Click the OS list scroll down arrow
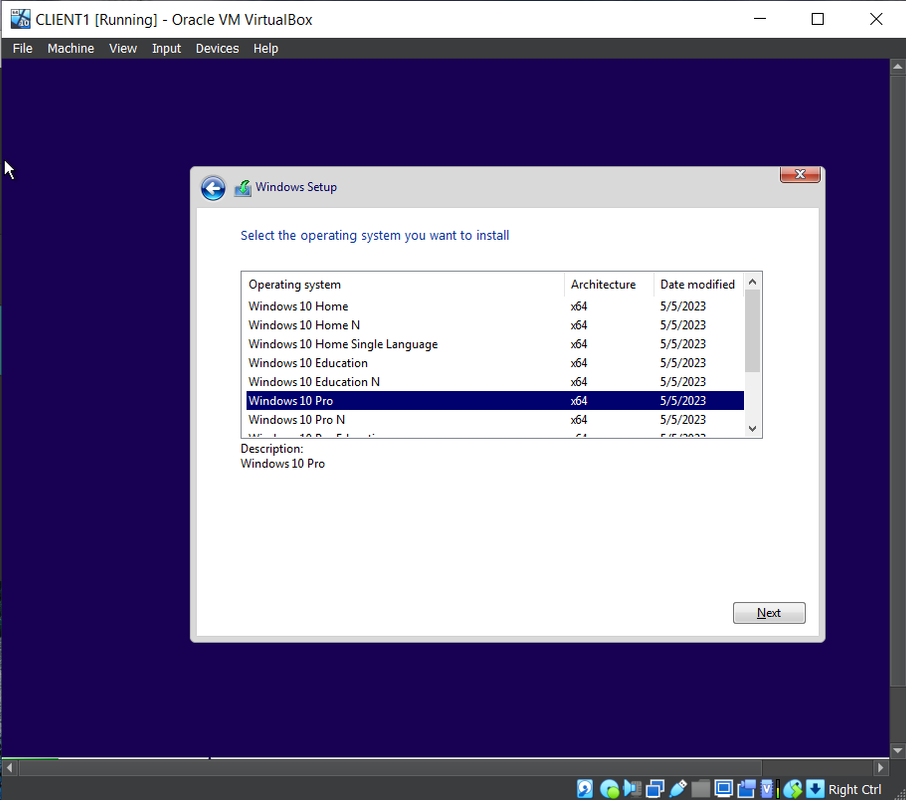Screen dimensions: 906x800 (752, 429)
